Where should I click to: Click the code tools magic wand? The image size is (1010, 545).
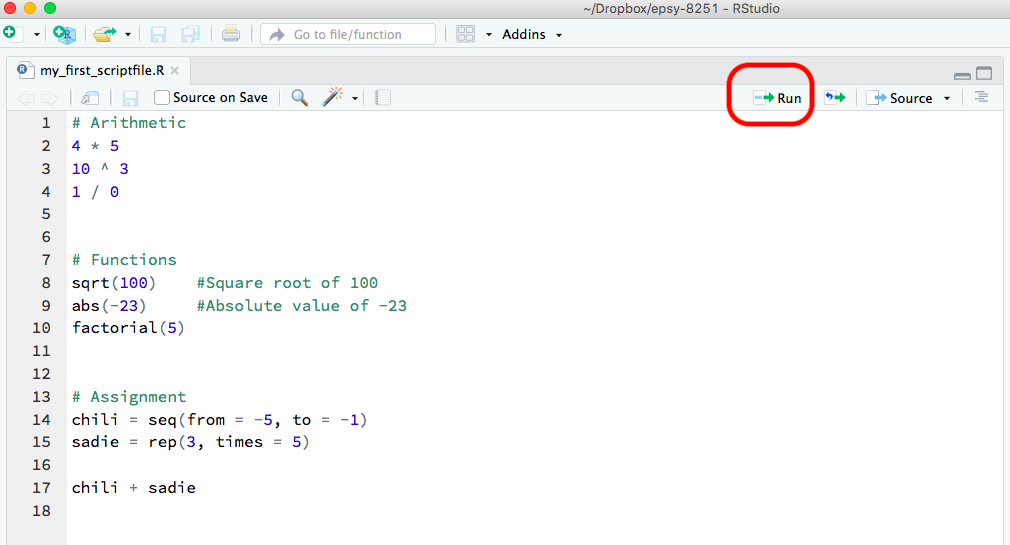pos(332,98)
